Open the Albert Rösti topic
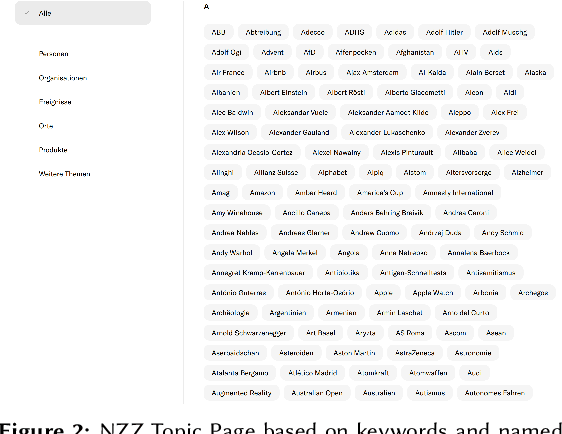This screenshot has height=434, width=562. coord(346,92)
